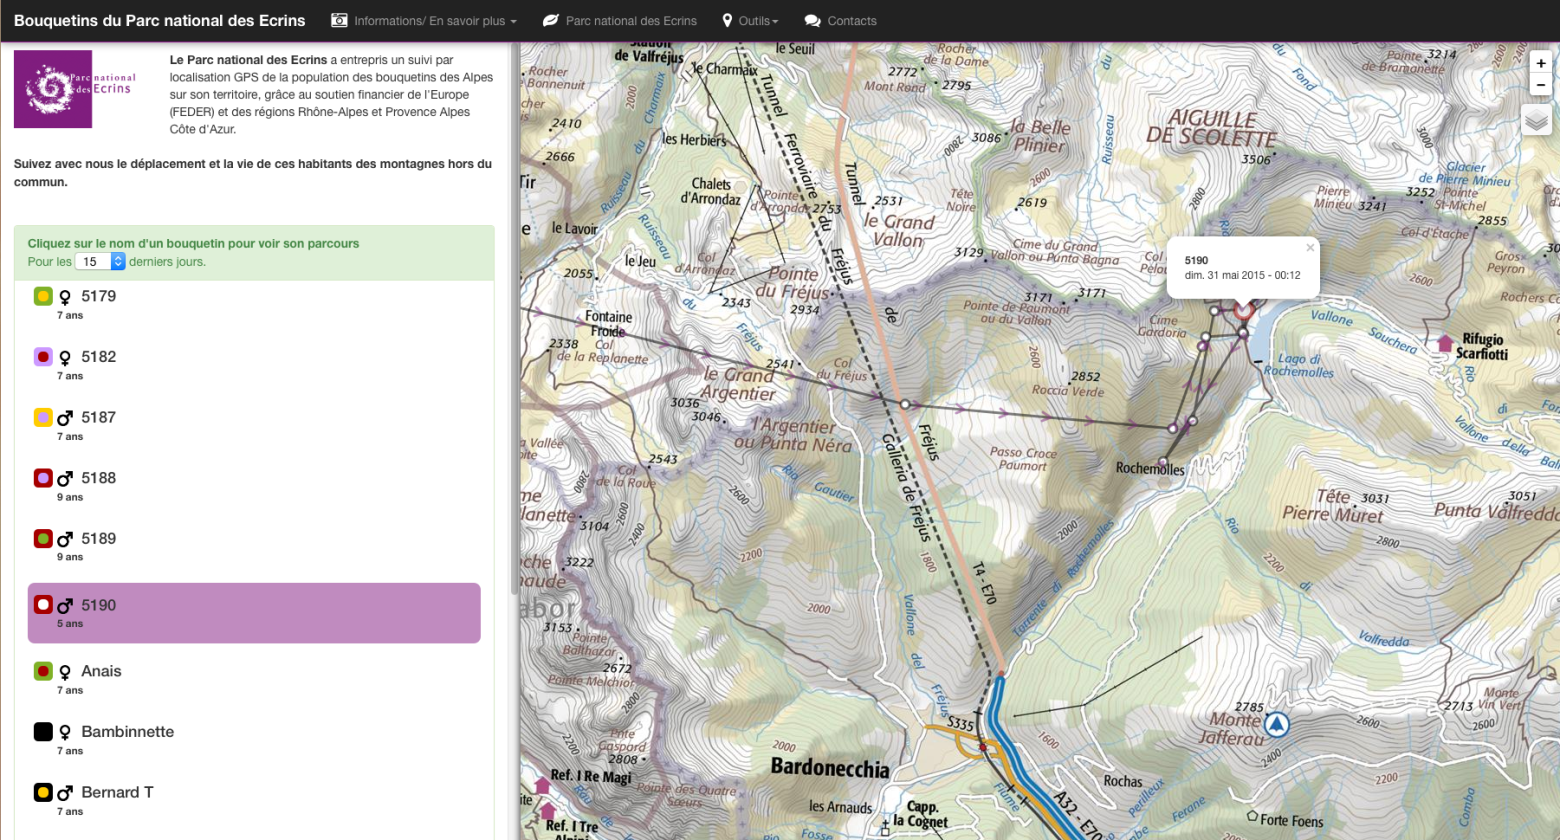Click the blue marker near Monte Jafferau
The width and height of the screenshot is (1560, 840).
coord(1277,724)
